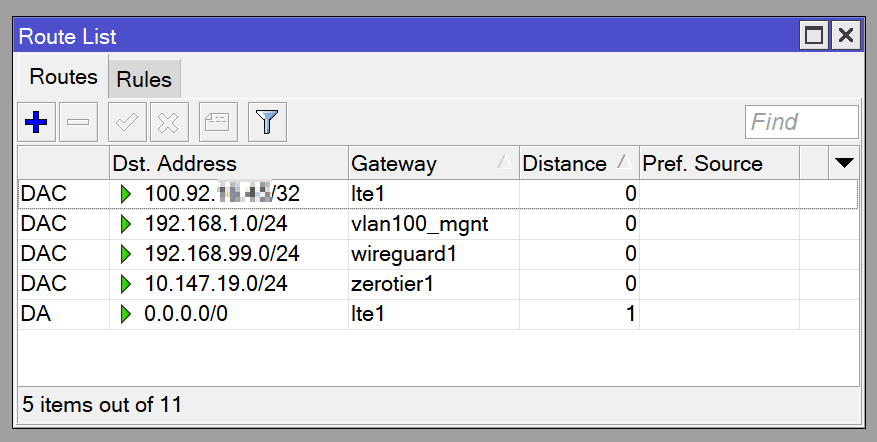Click the minus Remove route icon
This screenshot has height=442, width=877.
(x=78, y=123)
